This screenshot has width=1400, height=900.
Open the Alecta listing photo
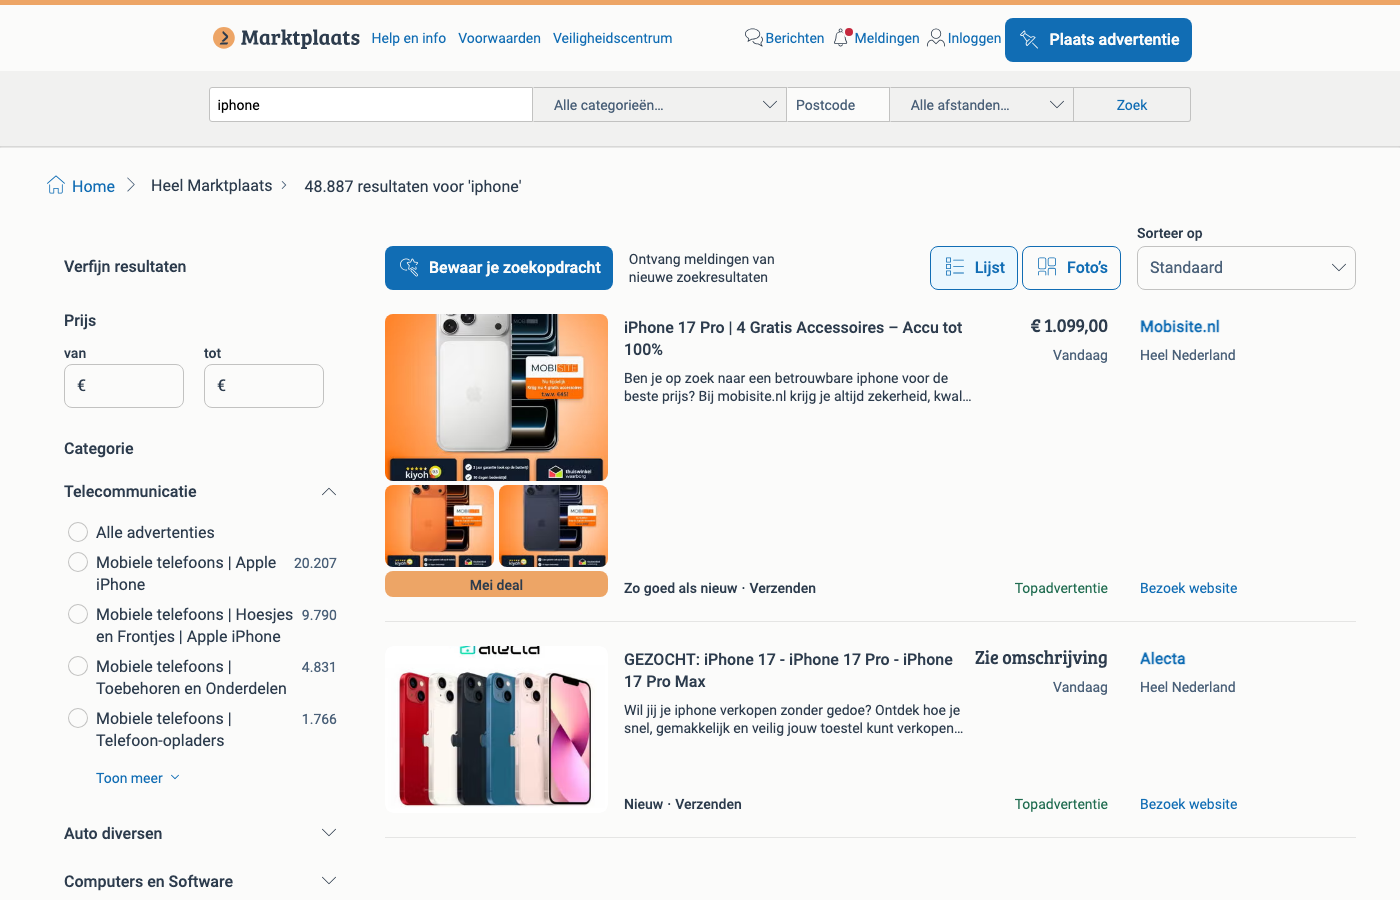click(x=496, y=729)
